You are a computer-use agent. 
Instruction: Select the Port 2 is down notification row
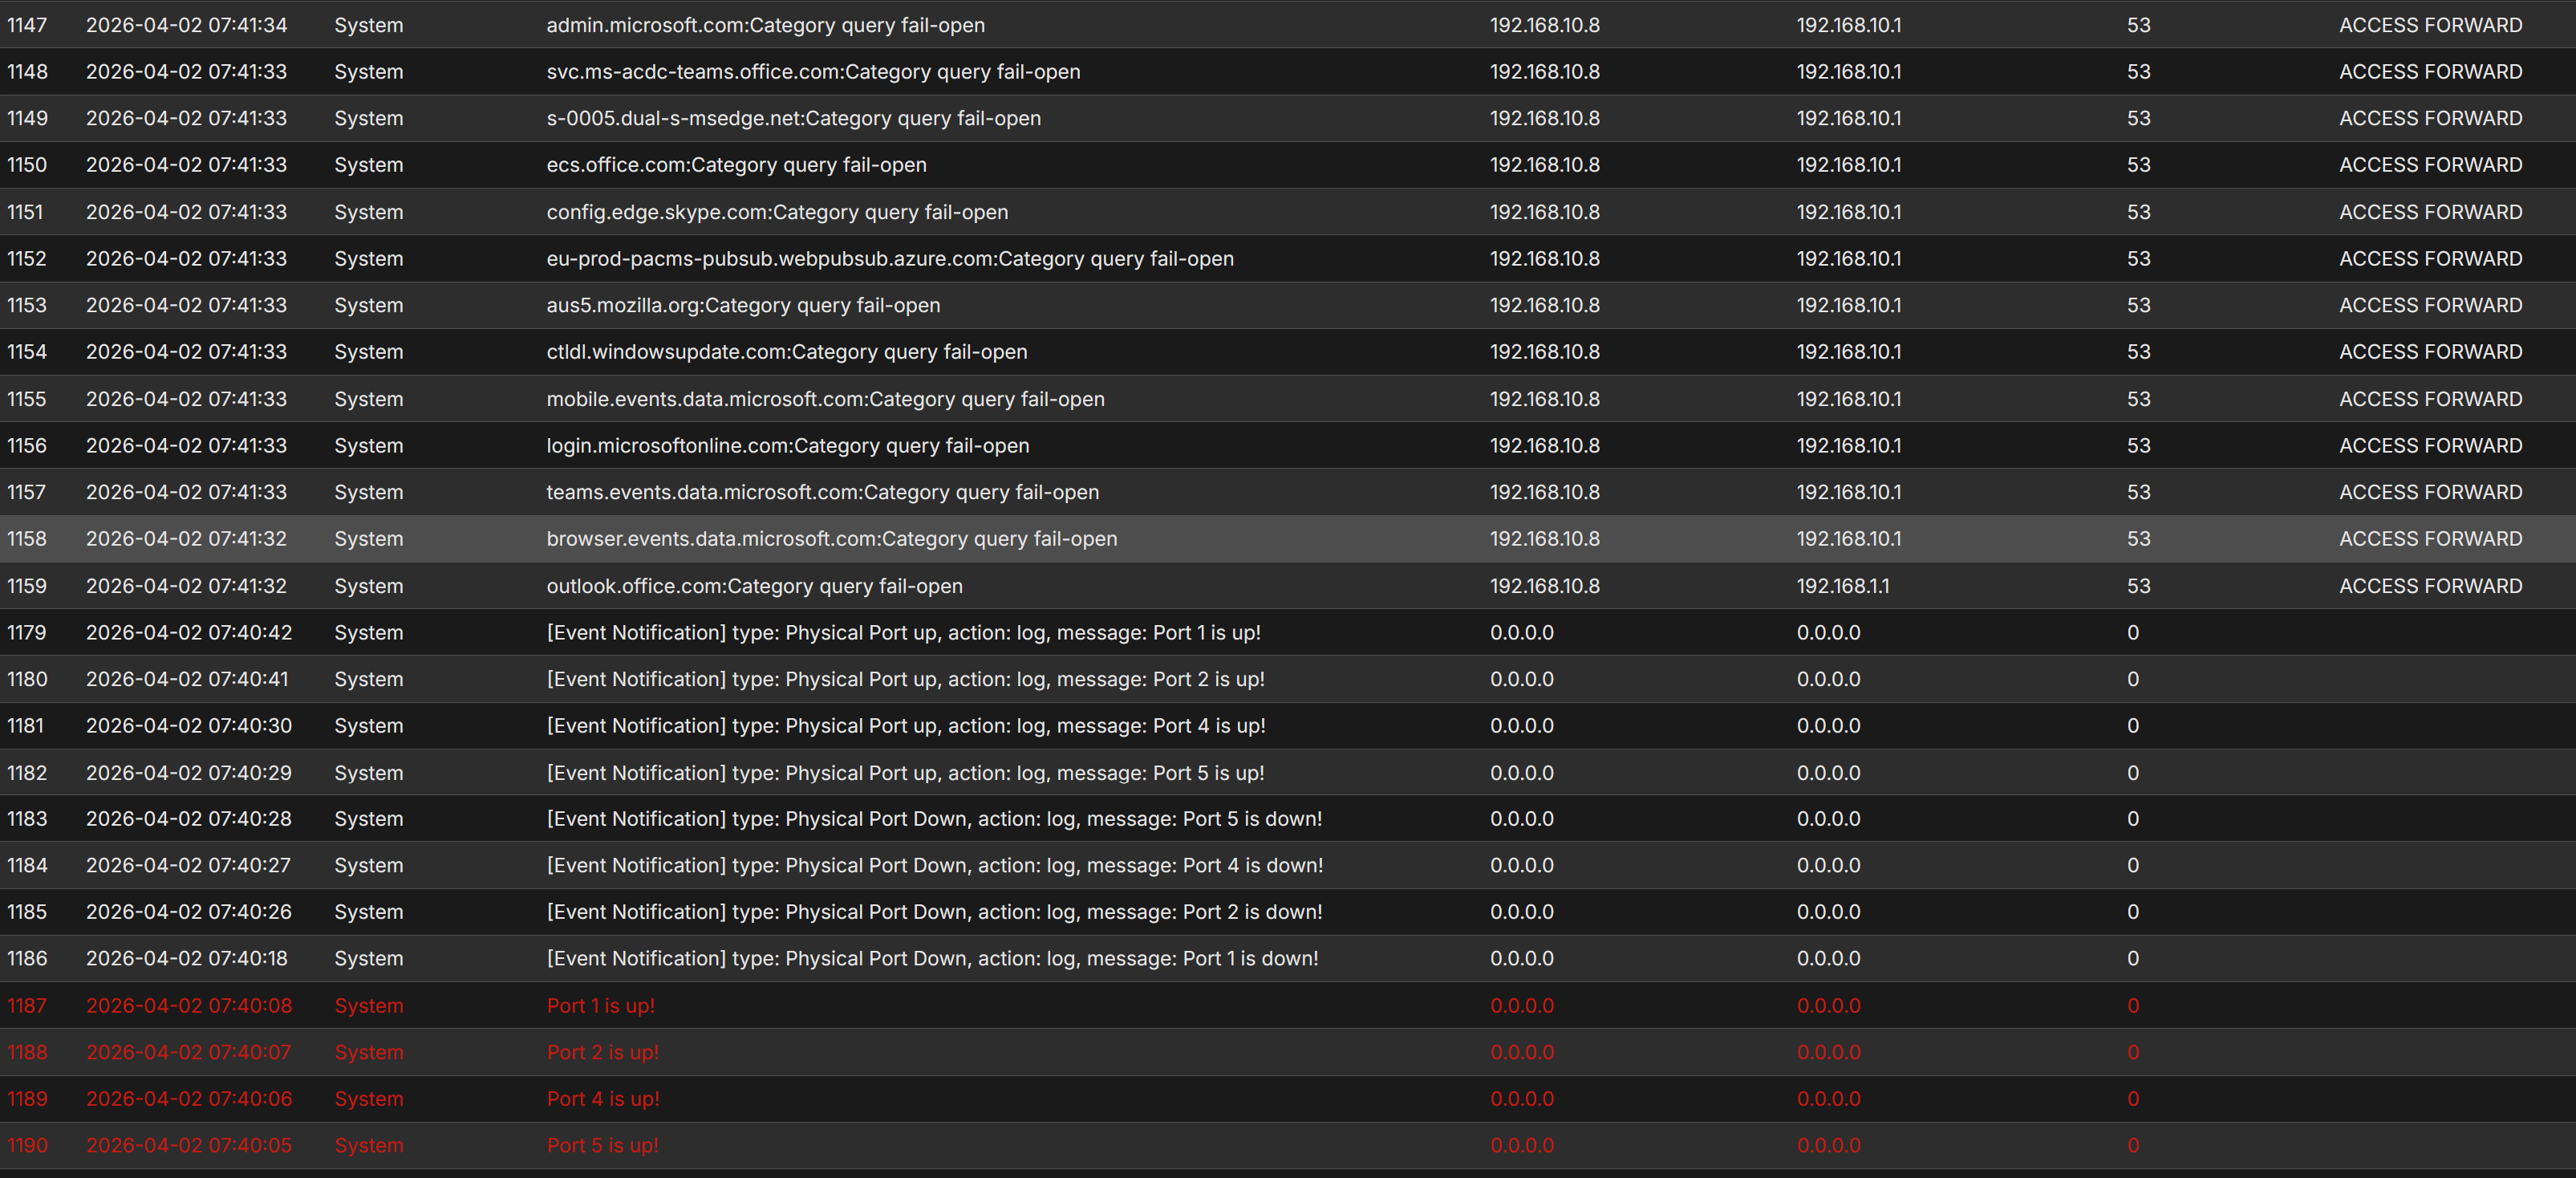[933, 912]
